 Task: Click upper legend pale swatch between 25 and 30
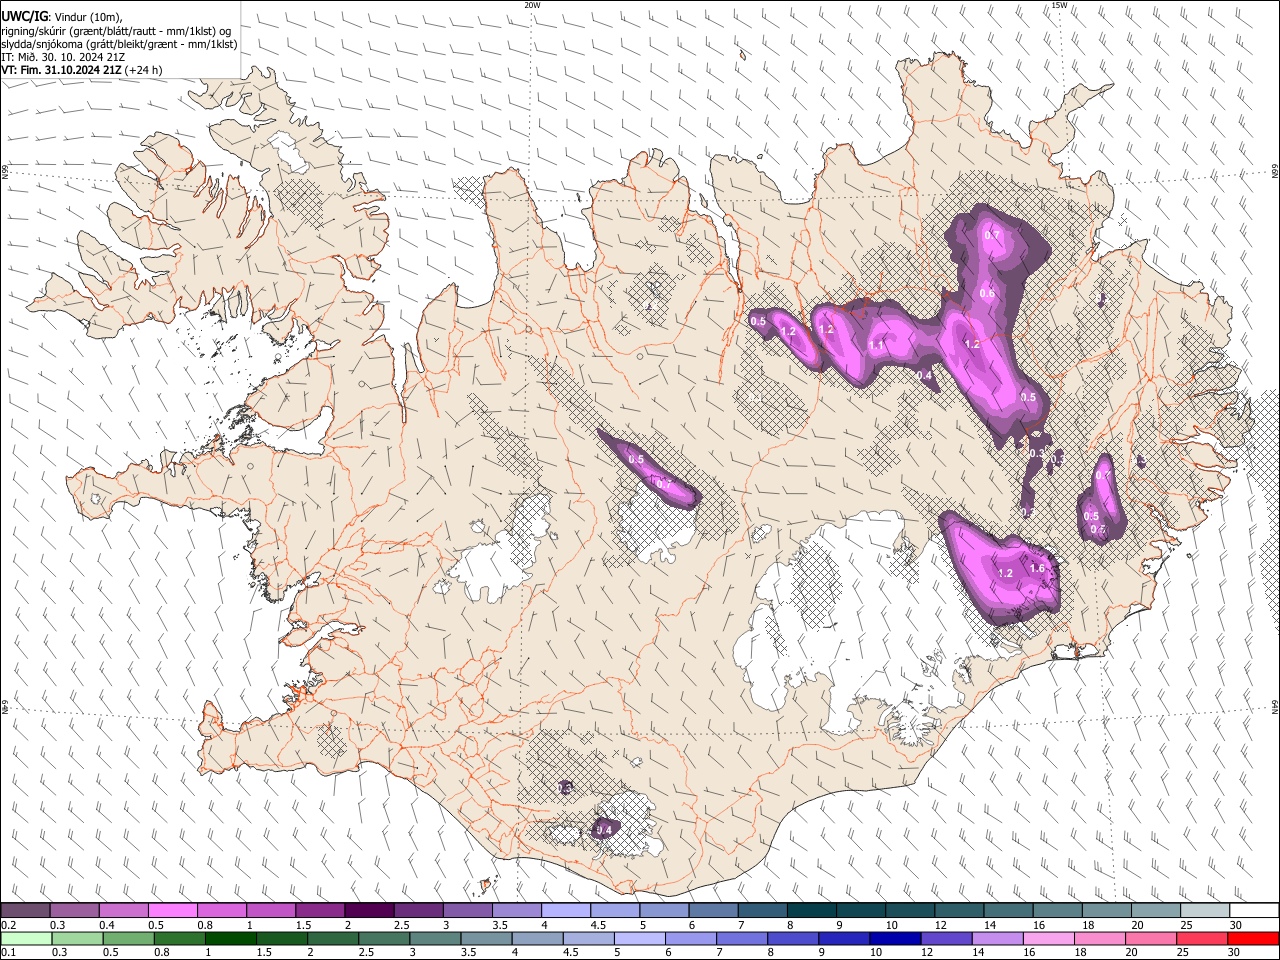1205,911
